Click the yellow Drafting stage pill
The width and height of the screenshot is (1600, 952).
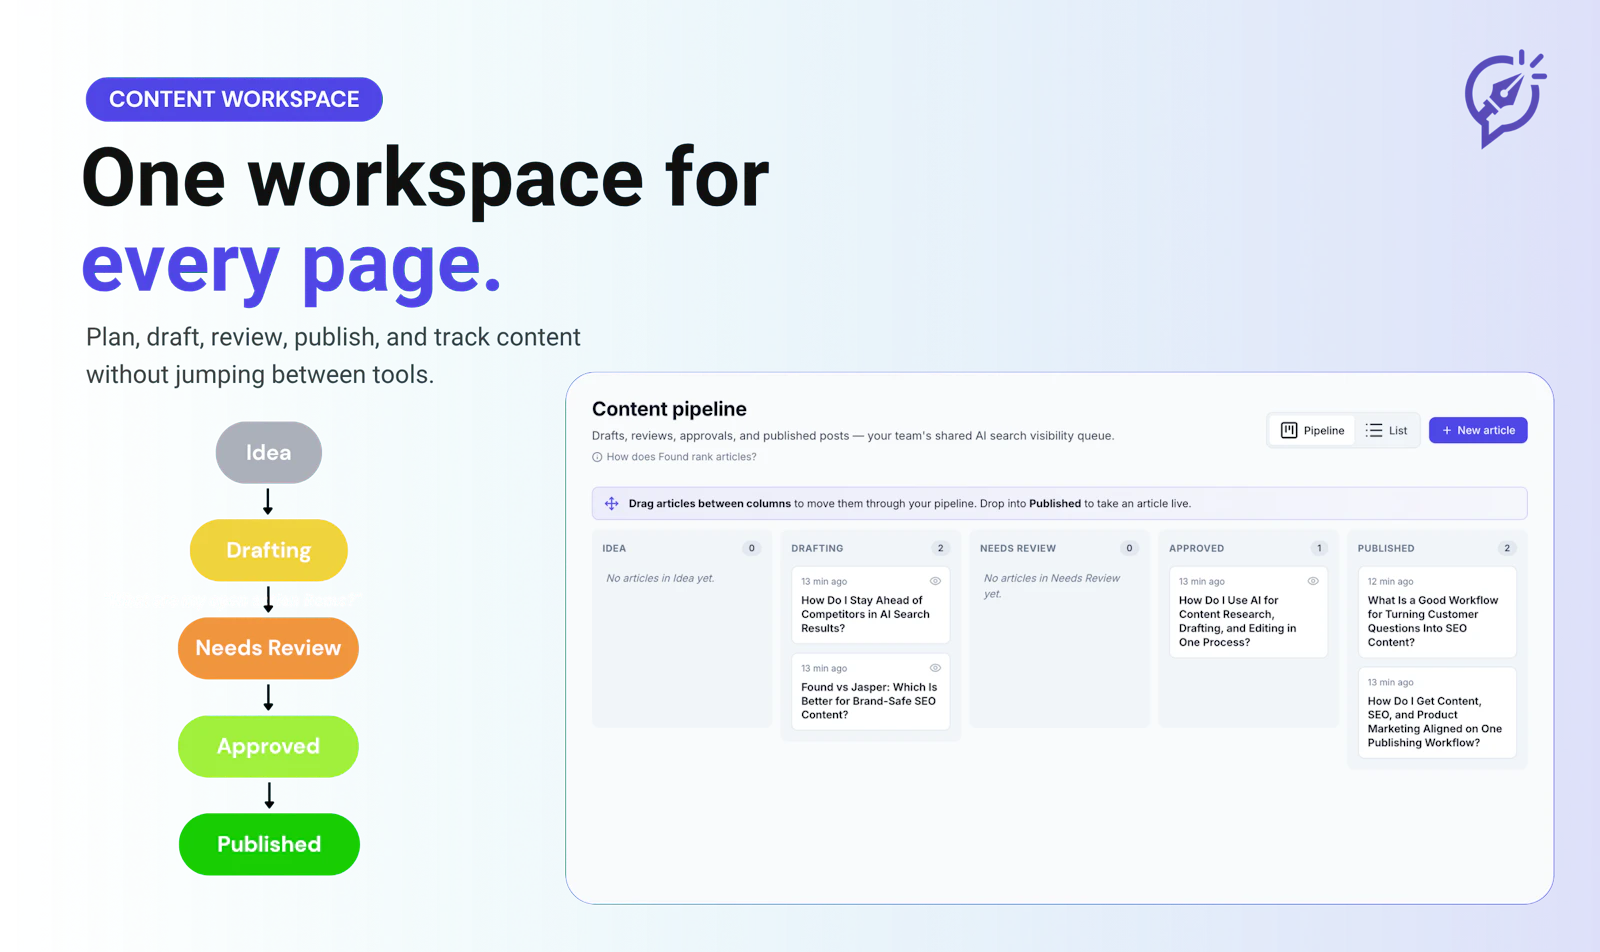click(x=269, y=550)
